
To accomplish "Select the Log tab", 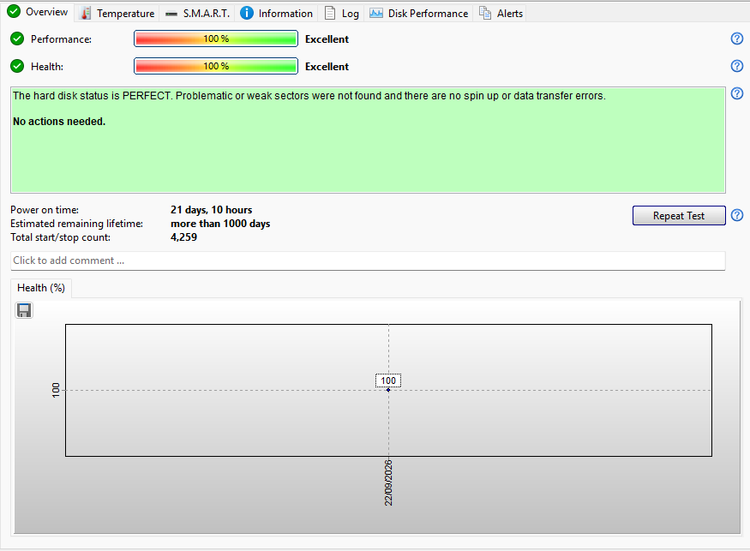I will click(342, 13).
